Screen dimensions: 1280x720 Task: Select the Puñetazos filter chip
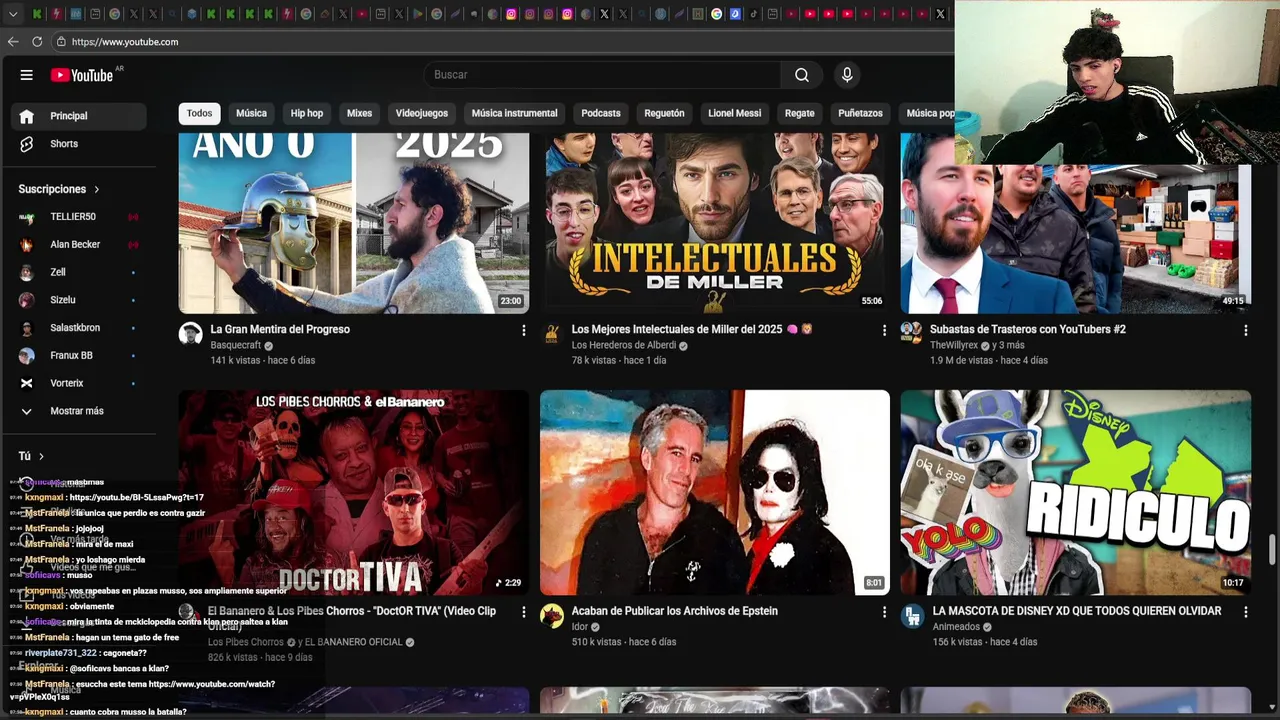click(x=860, y=113)
